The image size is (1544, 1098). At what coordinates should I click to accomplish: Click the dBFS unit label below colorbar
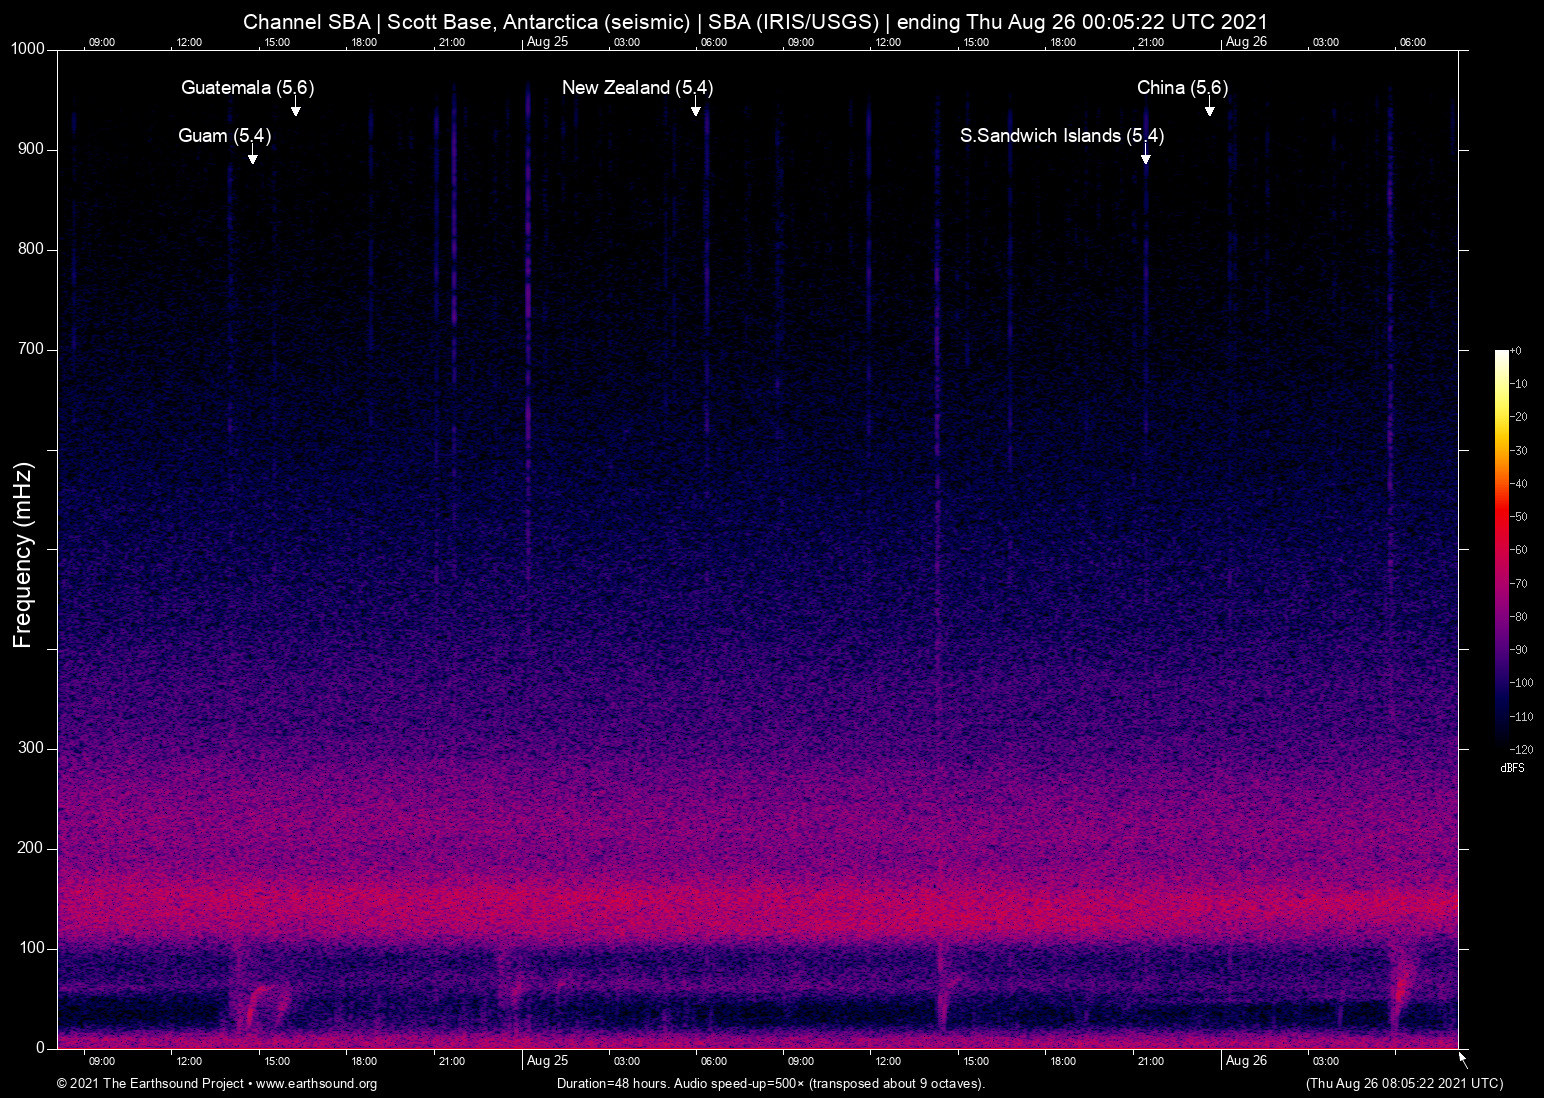coord(1511,768)
